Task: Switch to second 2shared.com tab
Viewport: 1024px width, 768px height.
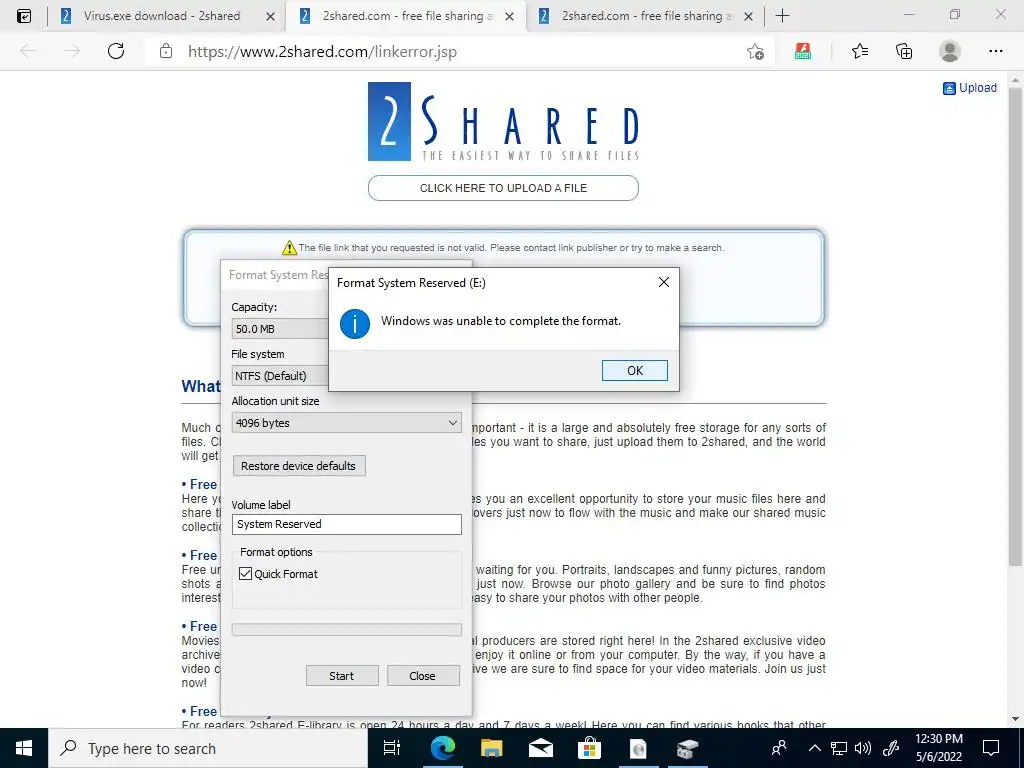Action: (x=405, y=16)
